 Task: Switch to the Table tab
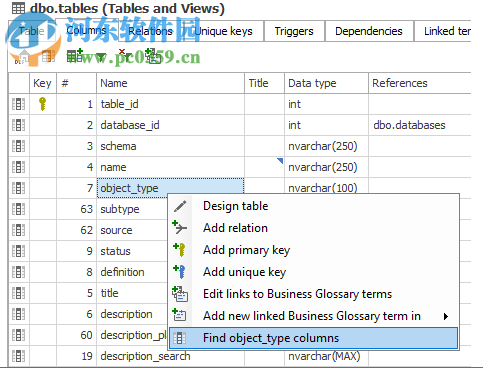(32, 31)
